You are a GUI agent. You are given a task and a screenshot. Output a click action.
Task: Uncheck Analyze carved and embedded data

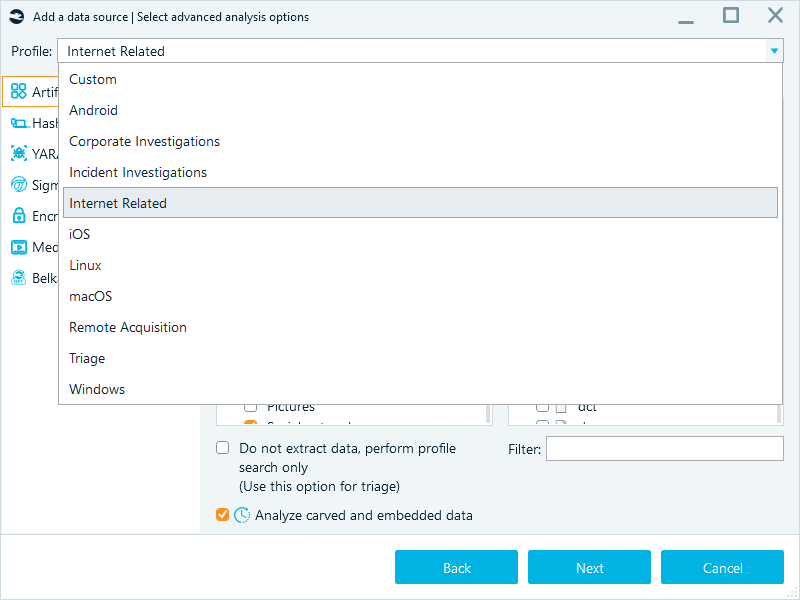coord(222,514)
